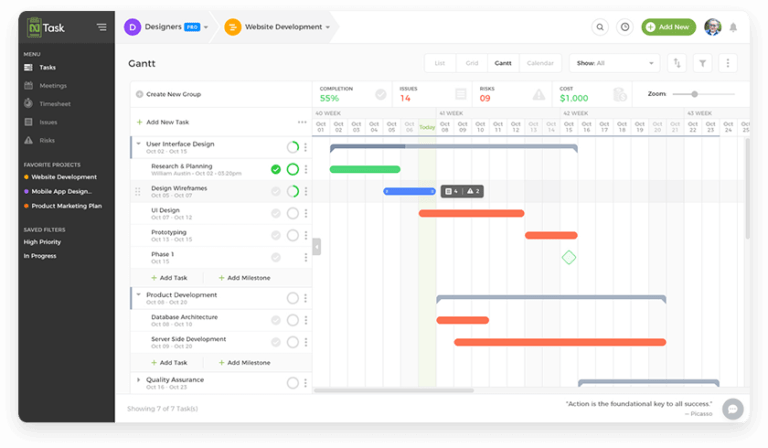Open the filter funnel icon
Image resolution: width=768 pixels, height=448 pixels.
pos(702,63)
